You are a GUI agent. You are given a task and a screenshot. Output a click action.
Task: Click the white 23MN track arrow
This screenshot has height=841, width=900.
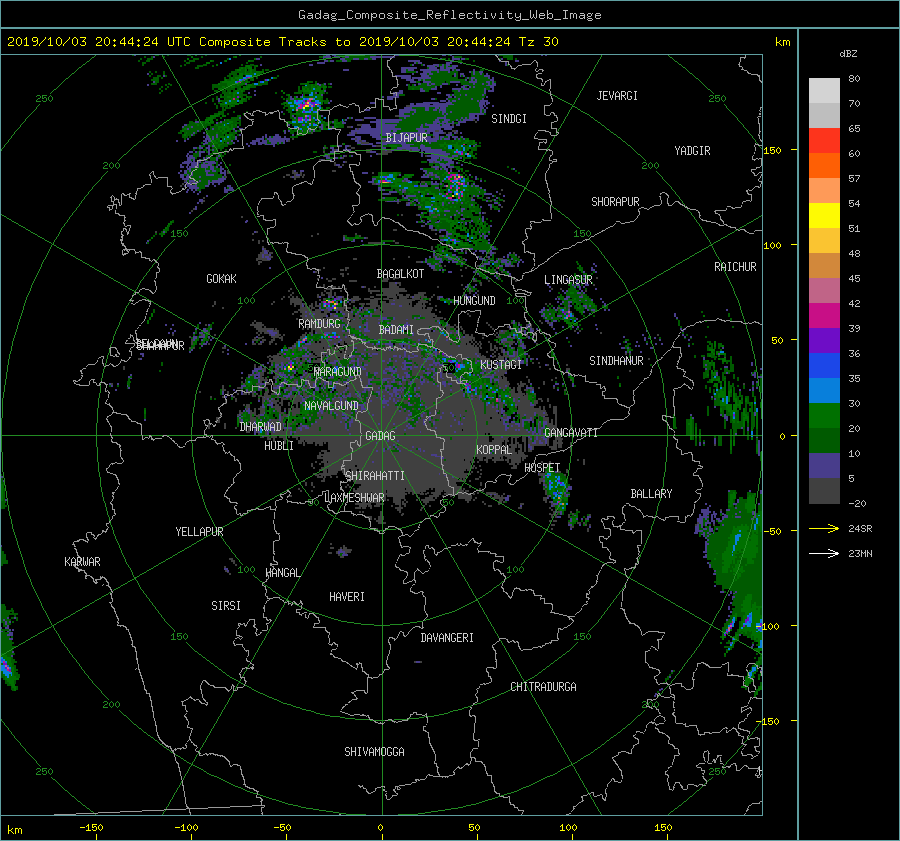click(824, 553)
